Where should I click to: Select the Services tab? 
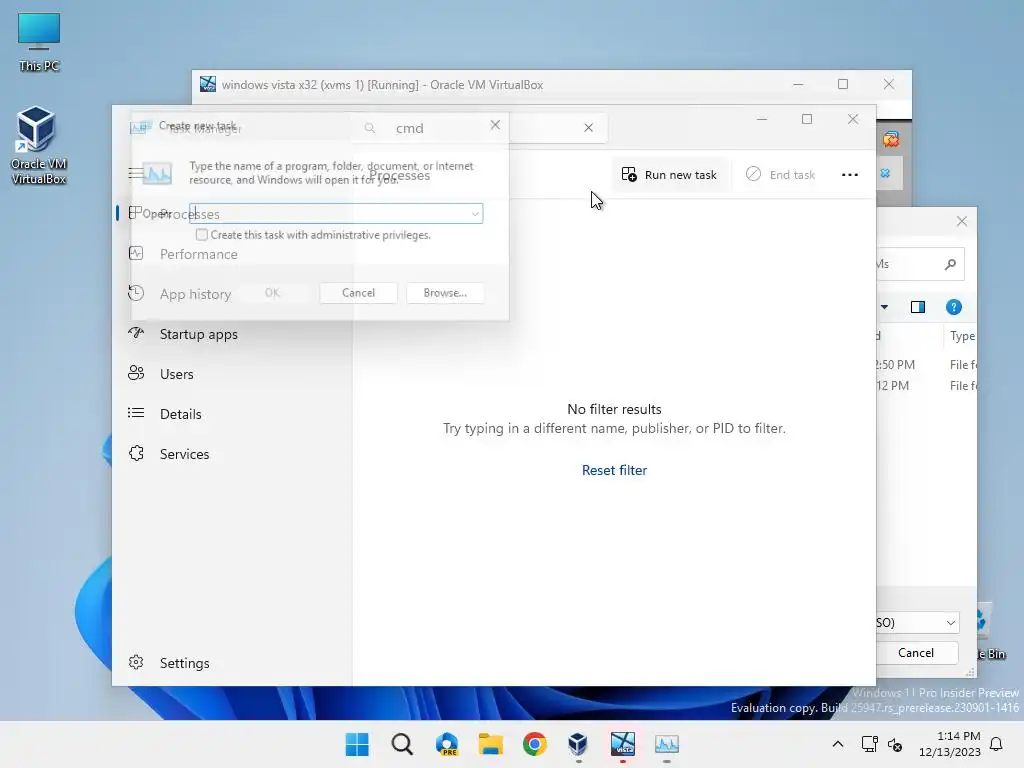pos(184,454)
